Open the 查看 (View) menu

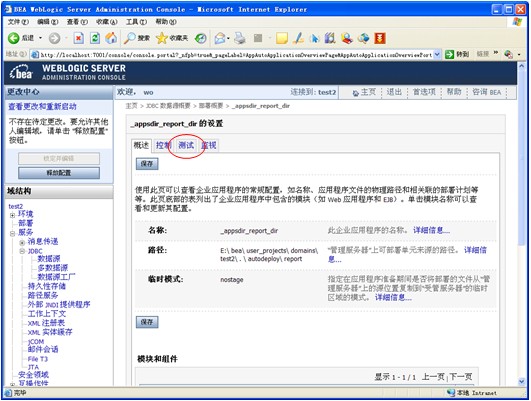coord(77,22)
